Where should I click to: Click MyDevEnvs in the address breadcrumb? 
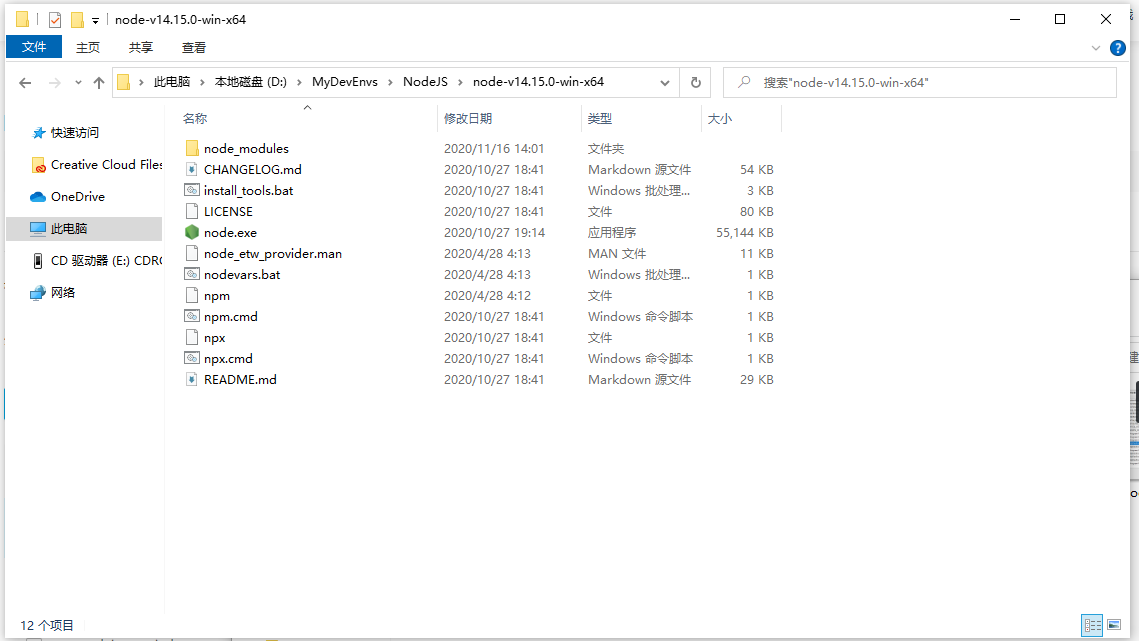pyautogui.click(x=345, y=82)
